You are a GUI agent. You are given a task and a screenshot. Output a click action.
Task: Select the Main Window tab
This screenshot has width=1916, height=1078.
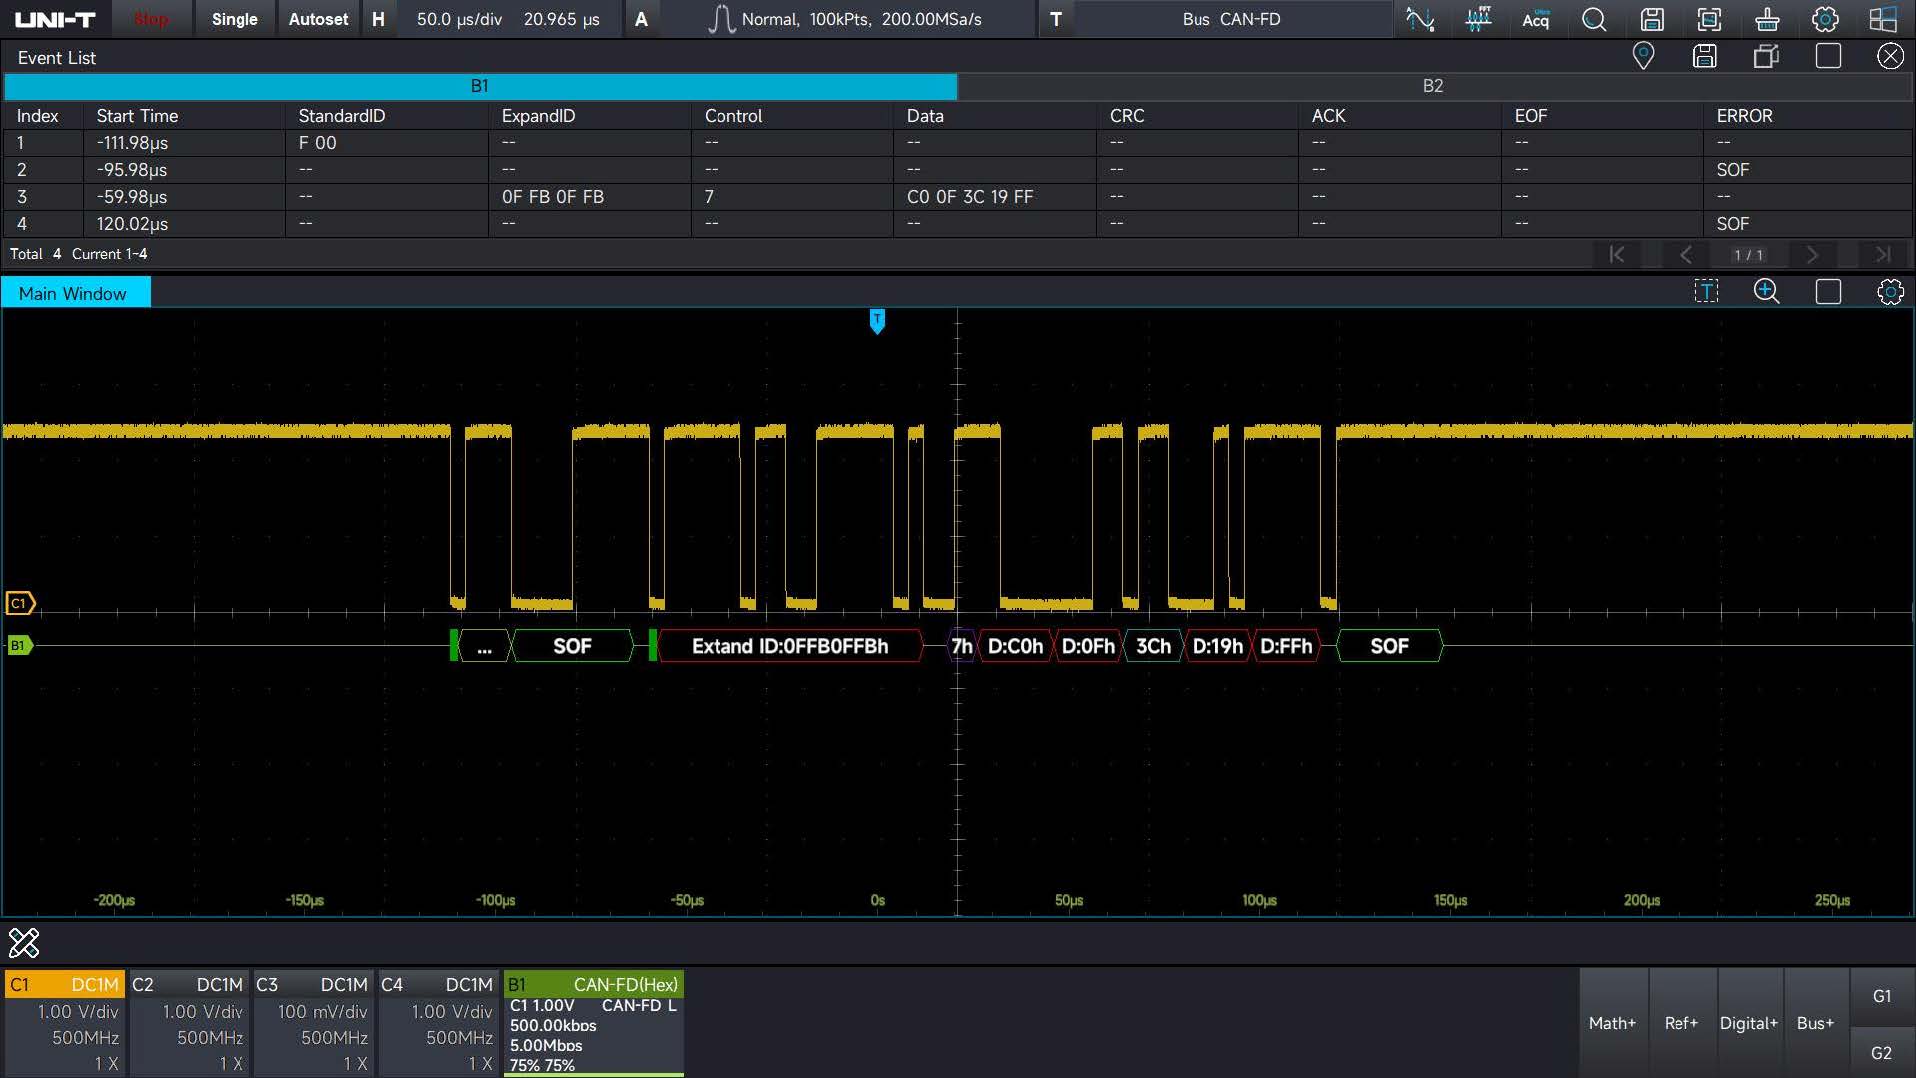[73, 293]
